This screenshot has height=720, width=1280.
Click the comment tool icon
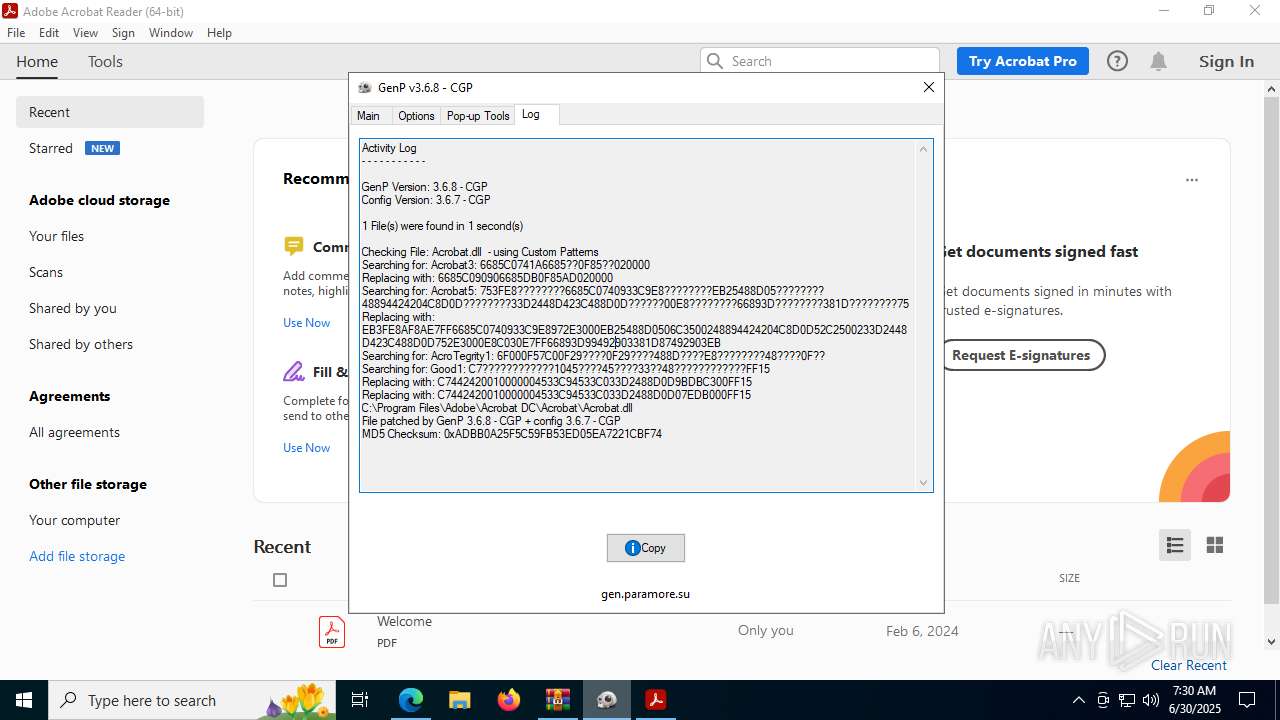tap(293, 246)
